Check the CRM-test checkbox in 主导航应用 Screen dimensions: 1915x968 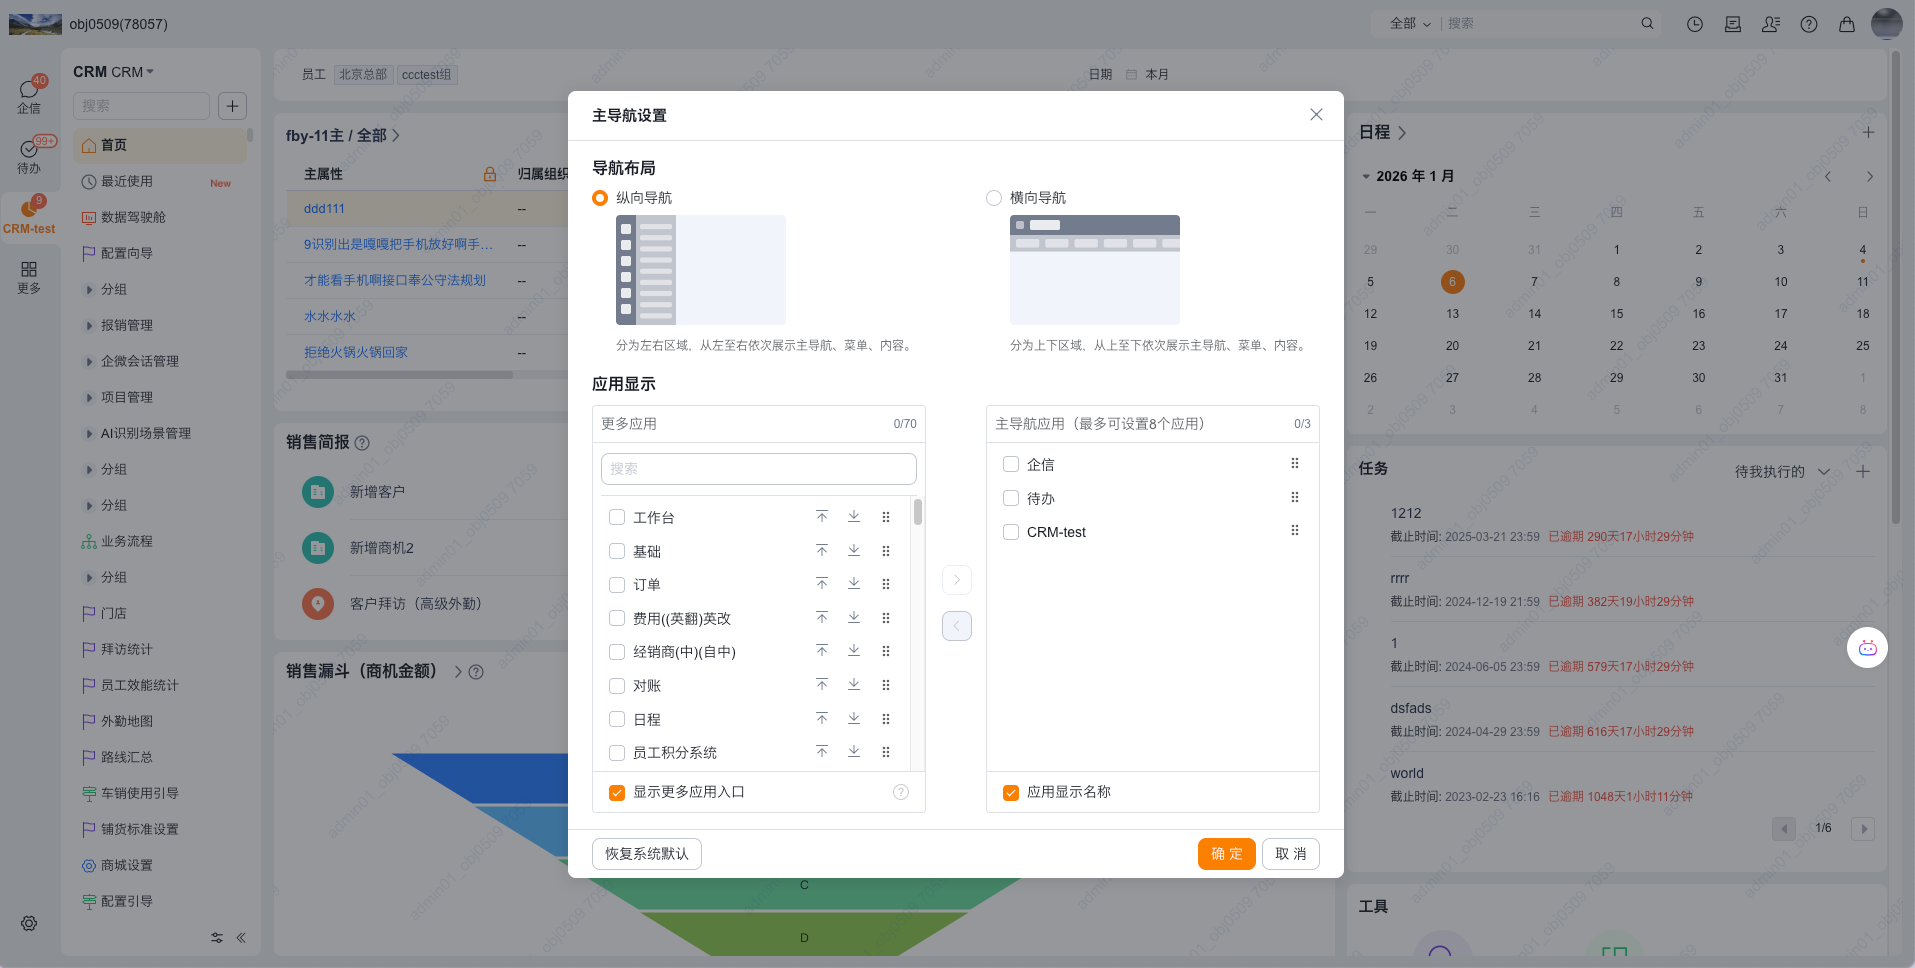pos(1011,532)
